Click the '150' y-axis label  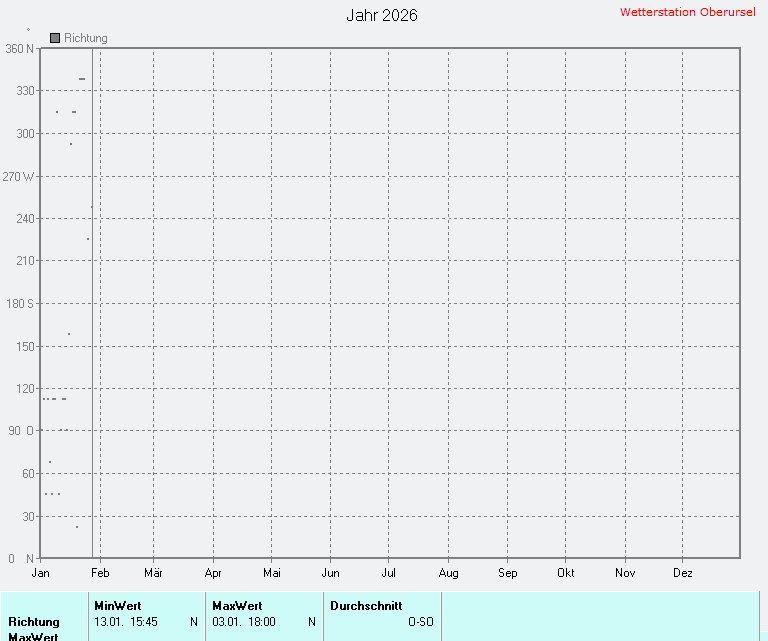click(x=25, y=347)
